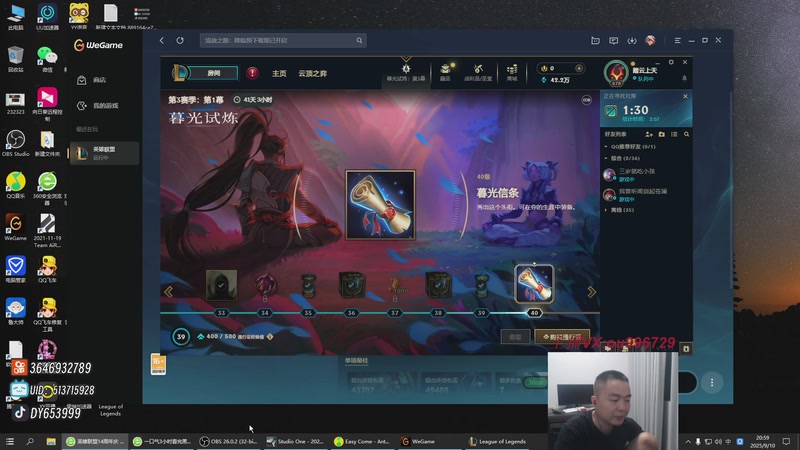Viewport: 800px width, 450px height.
Task: Open 我的游戏 in the WeGame sidebar
Action: coord(105,106)
